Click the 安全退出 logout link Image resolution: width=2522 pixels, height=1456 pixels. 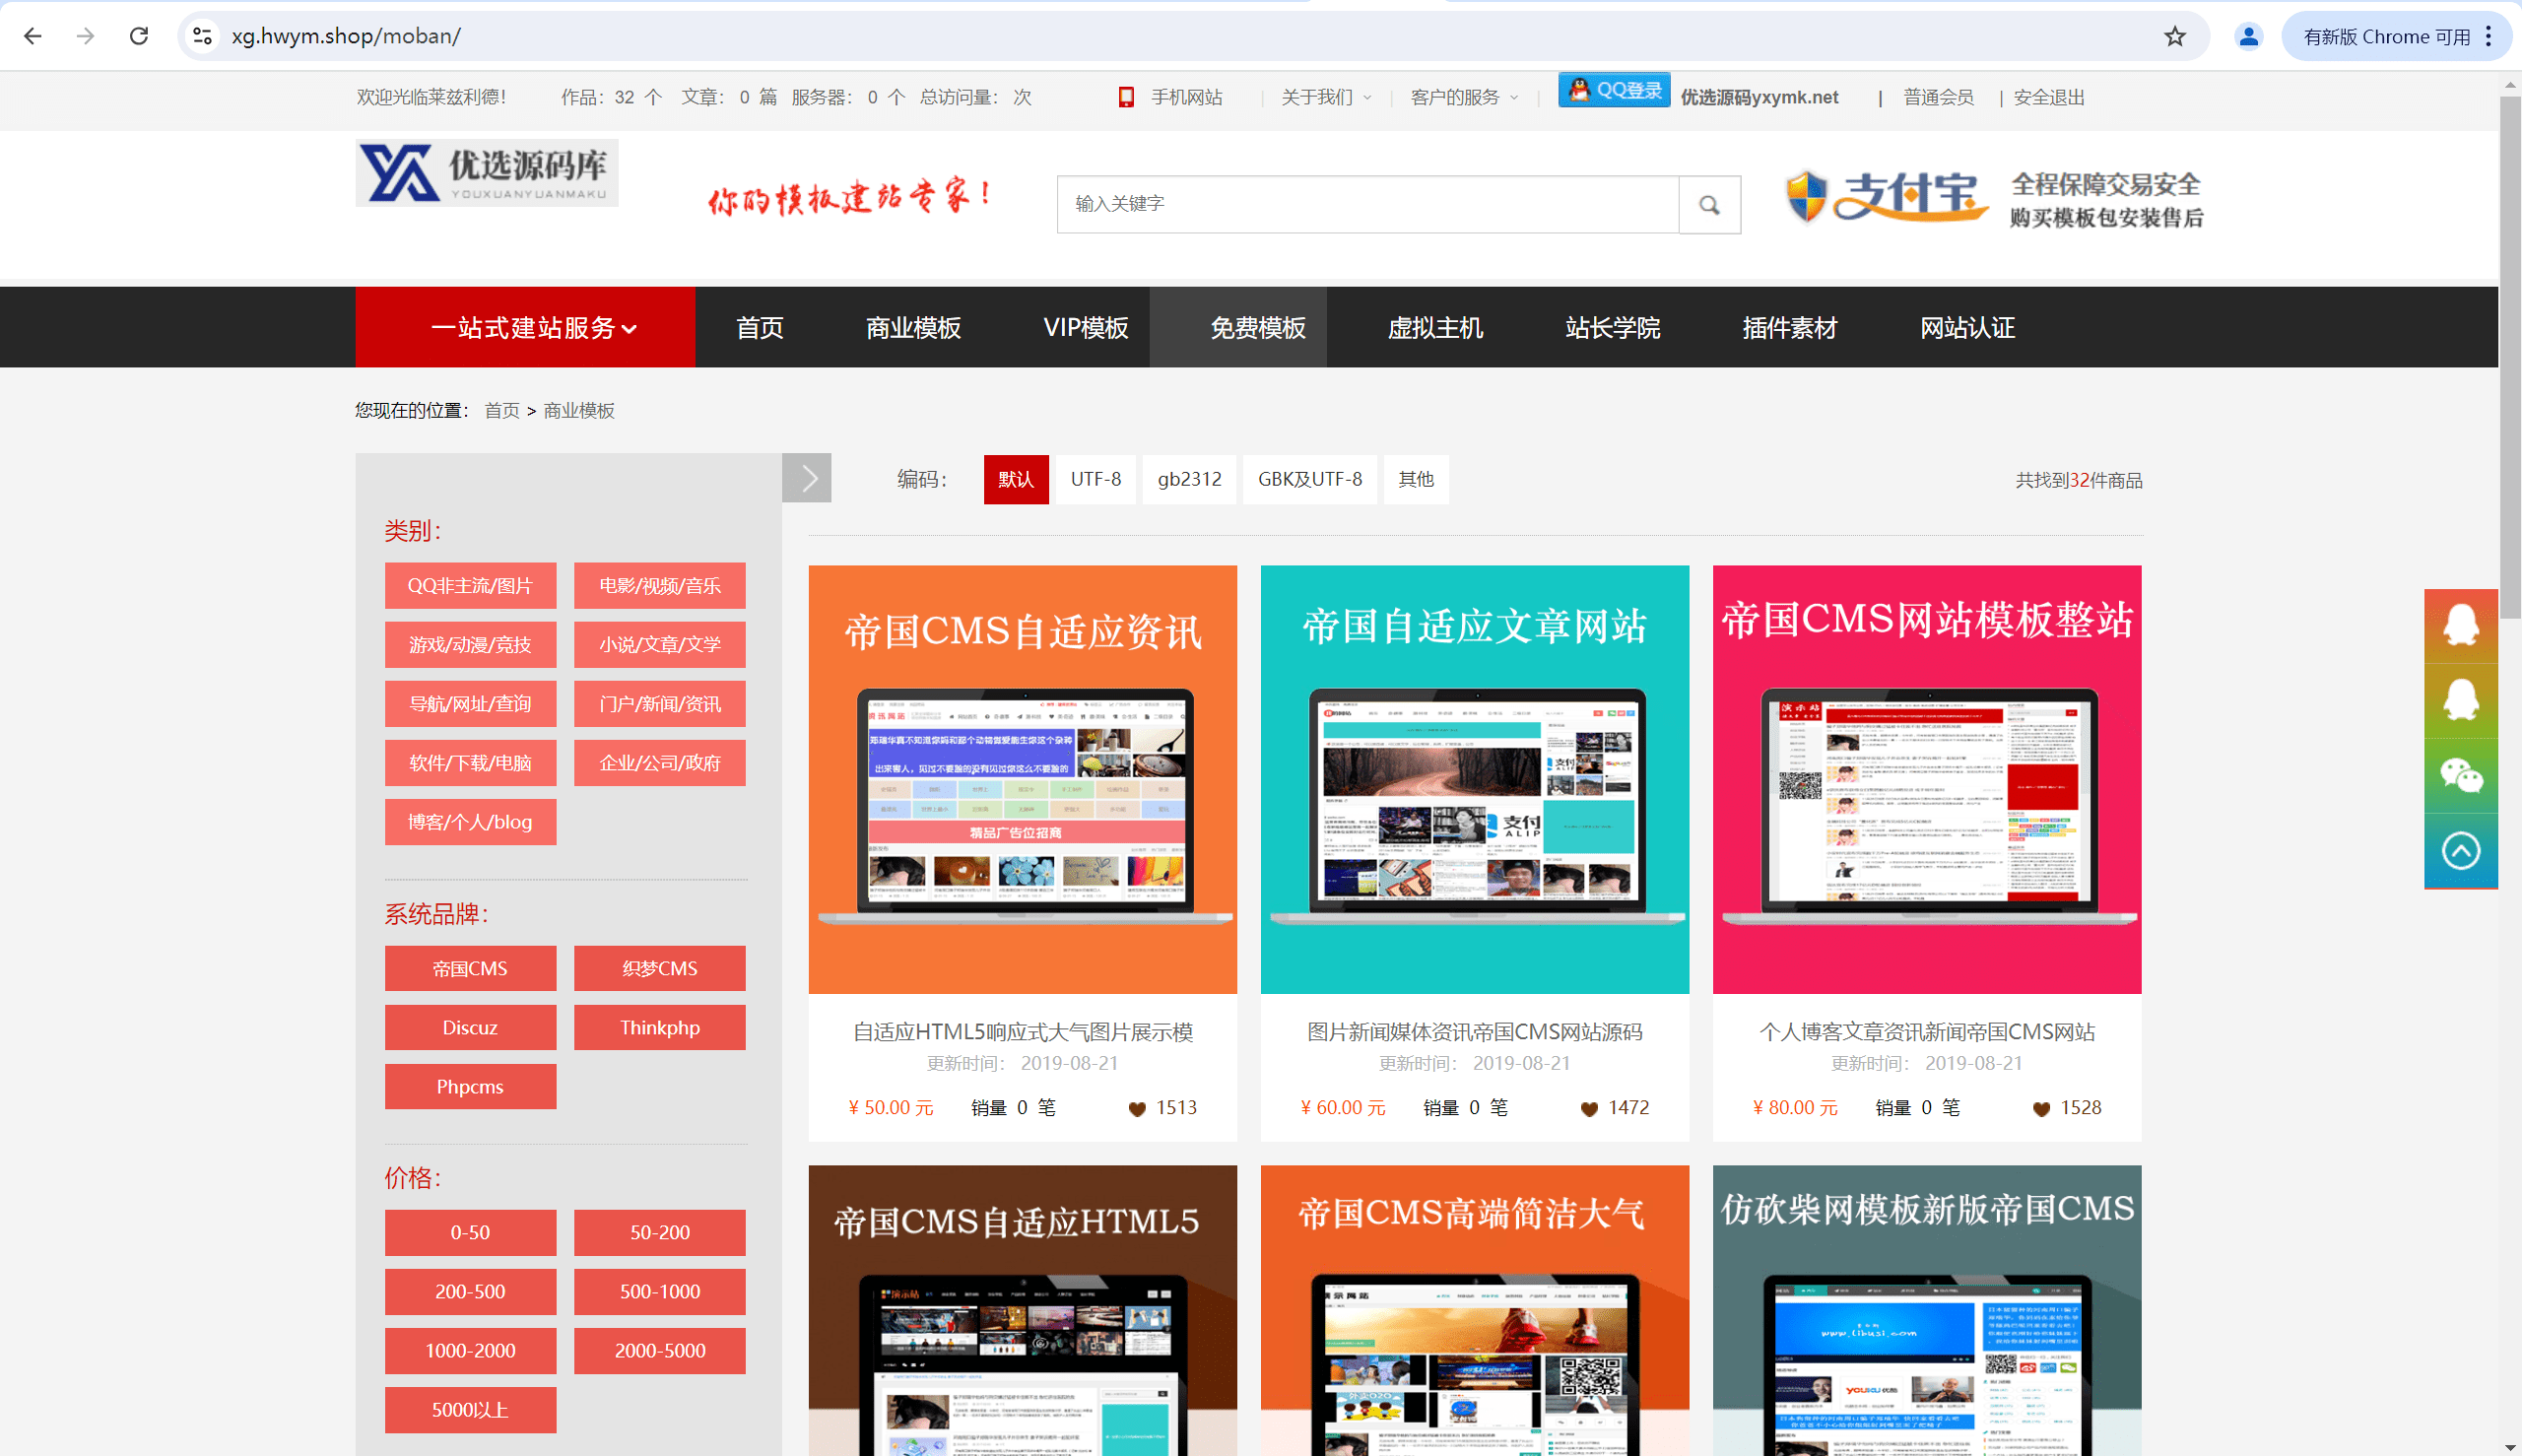pyautogui.click(x=2048, y=97)
